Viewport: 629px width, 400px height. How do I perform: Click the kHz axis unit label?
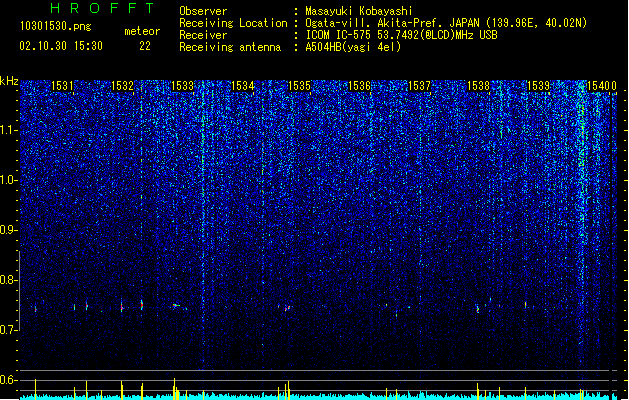click(9, 81)
